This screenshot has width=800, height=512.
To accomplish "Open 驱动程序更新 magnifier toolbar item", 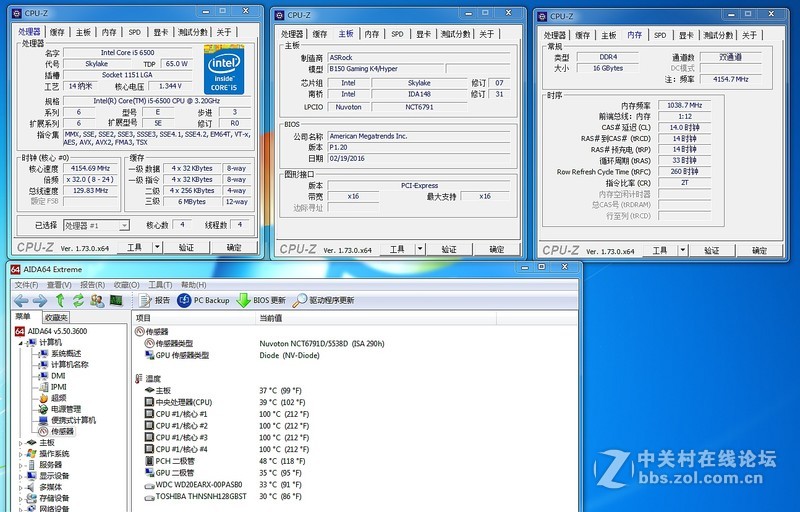I will click(x=323, y=300).
